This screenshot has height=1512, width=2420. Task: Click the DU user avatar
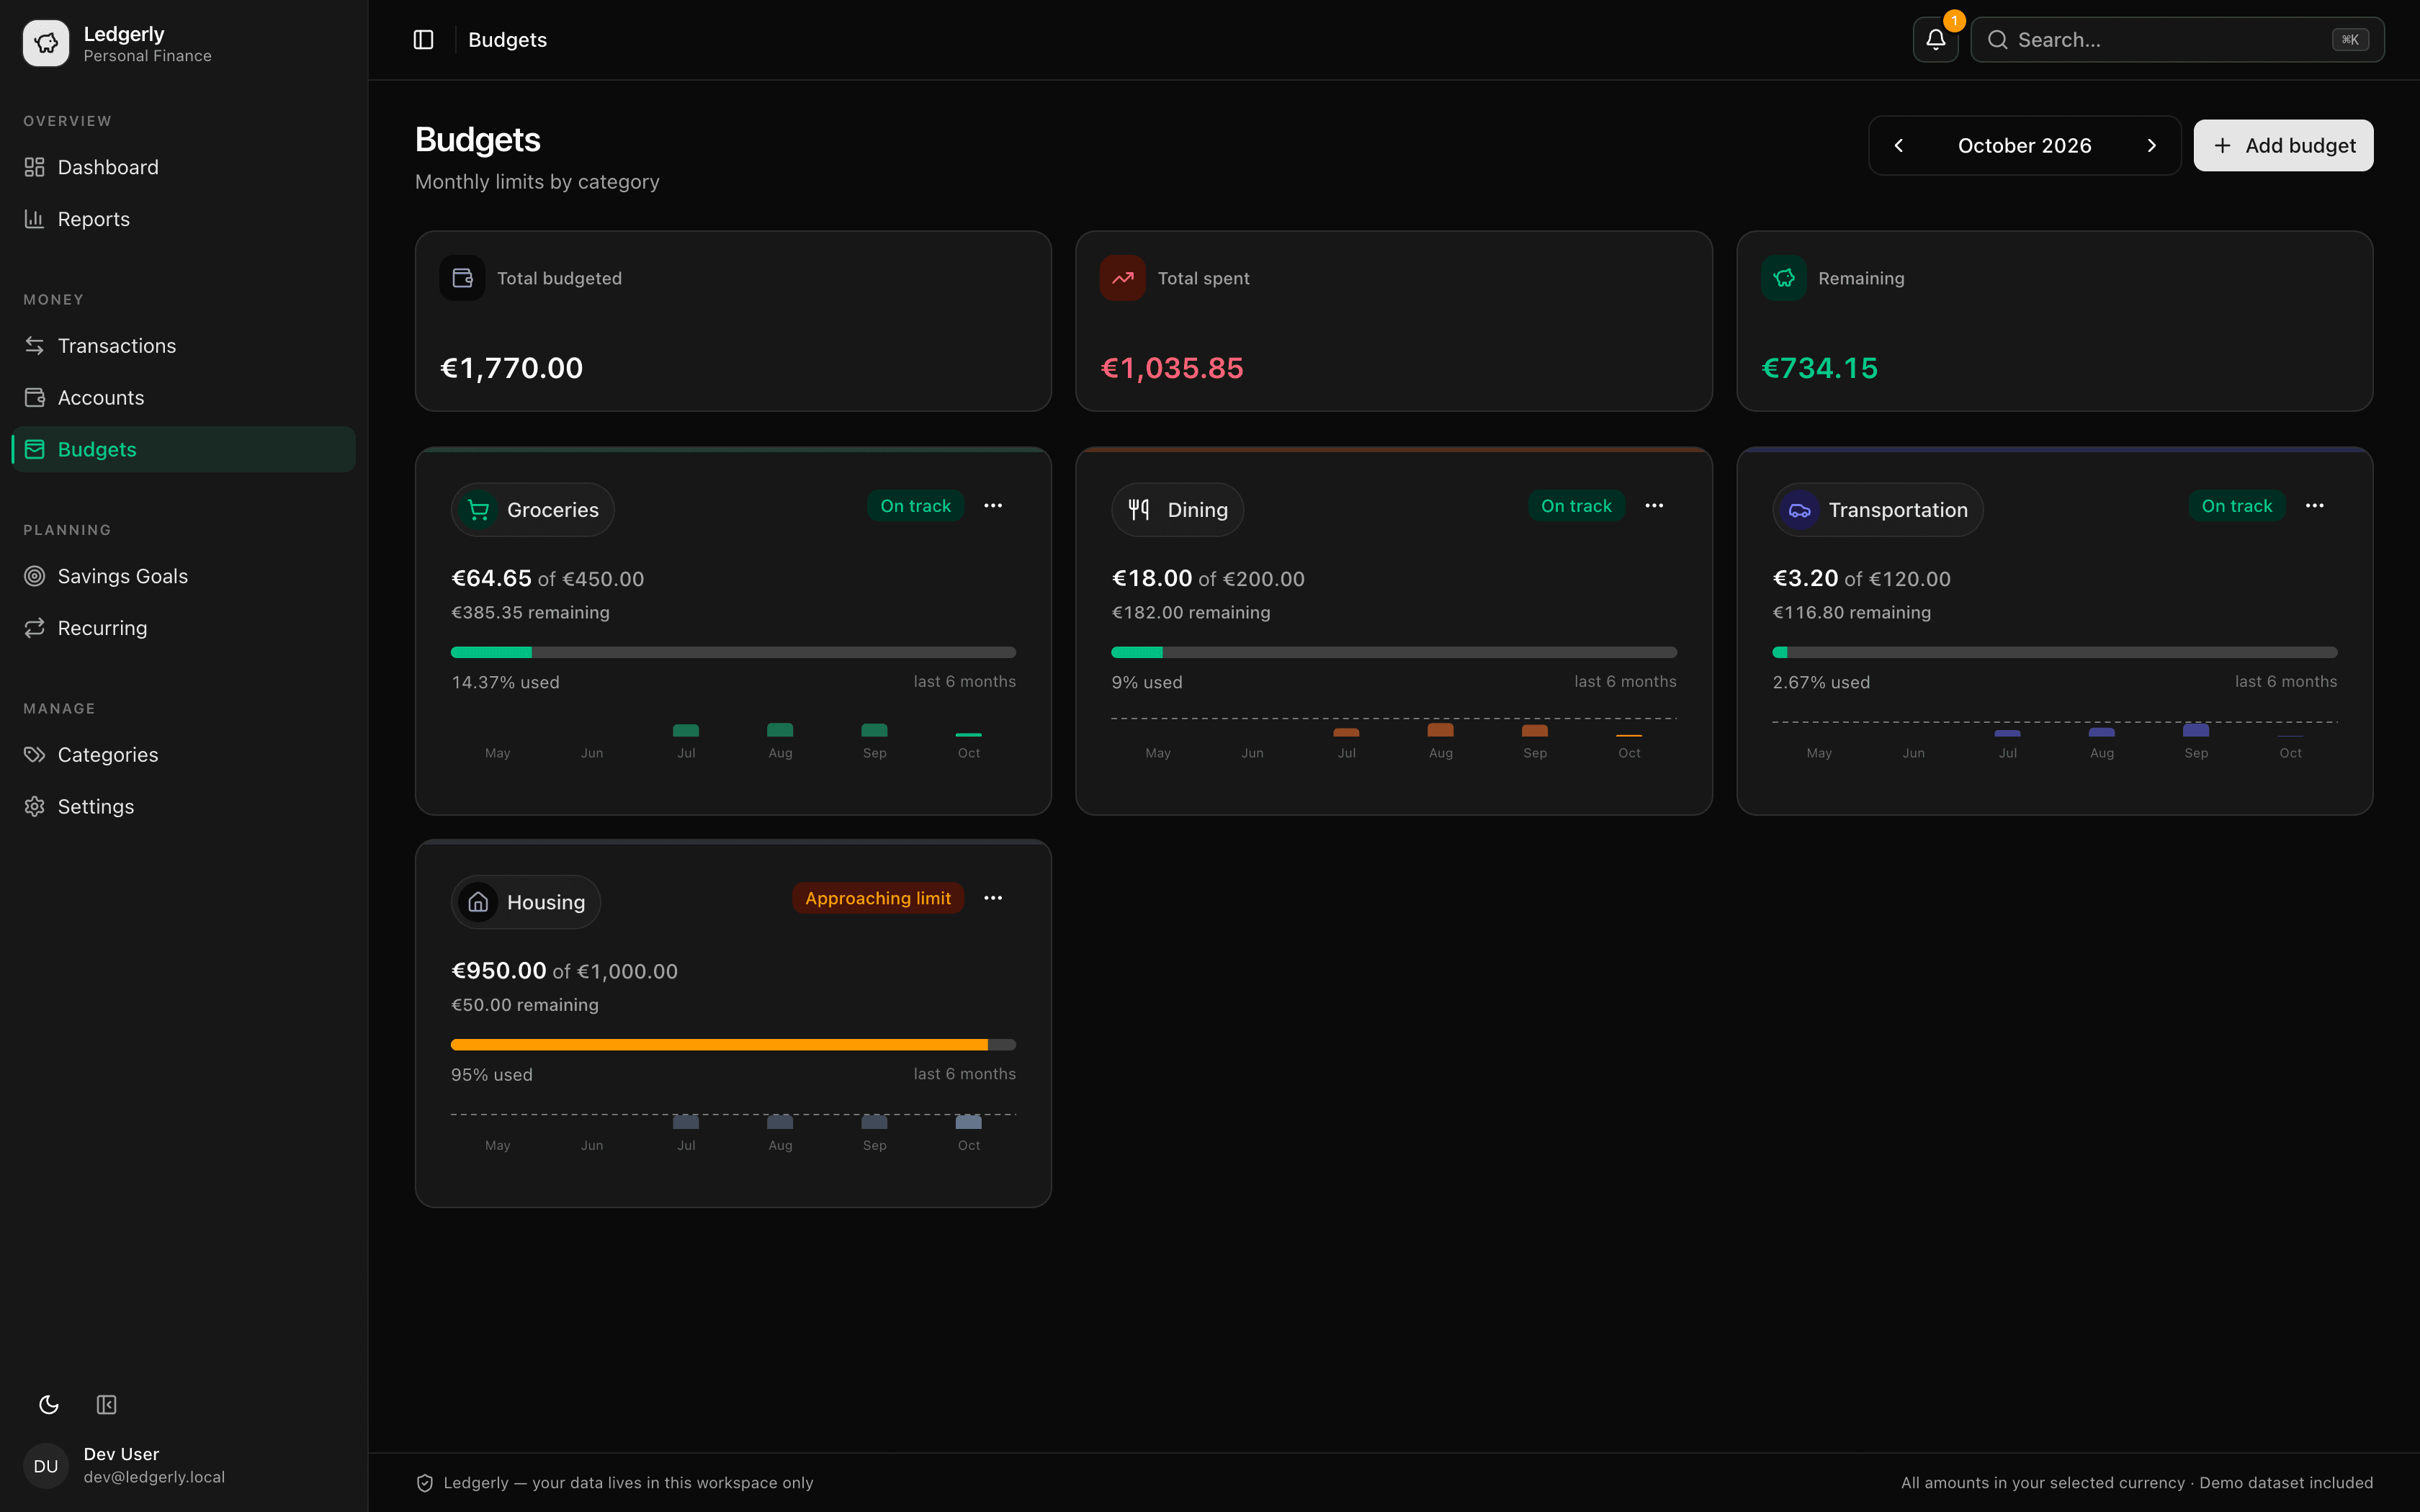pyautogui.click(x=46, y=1466)
